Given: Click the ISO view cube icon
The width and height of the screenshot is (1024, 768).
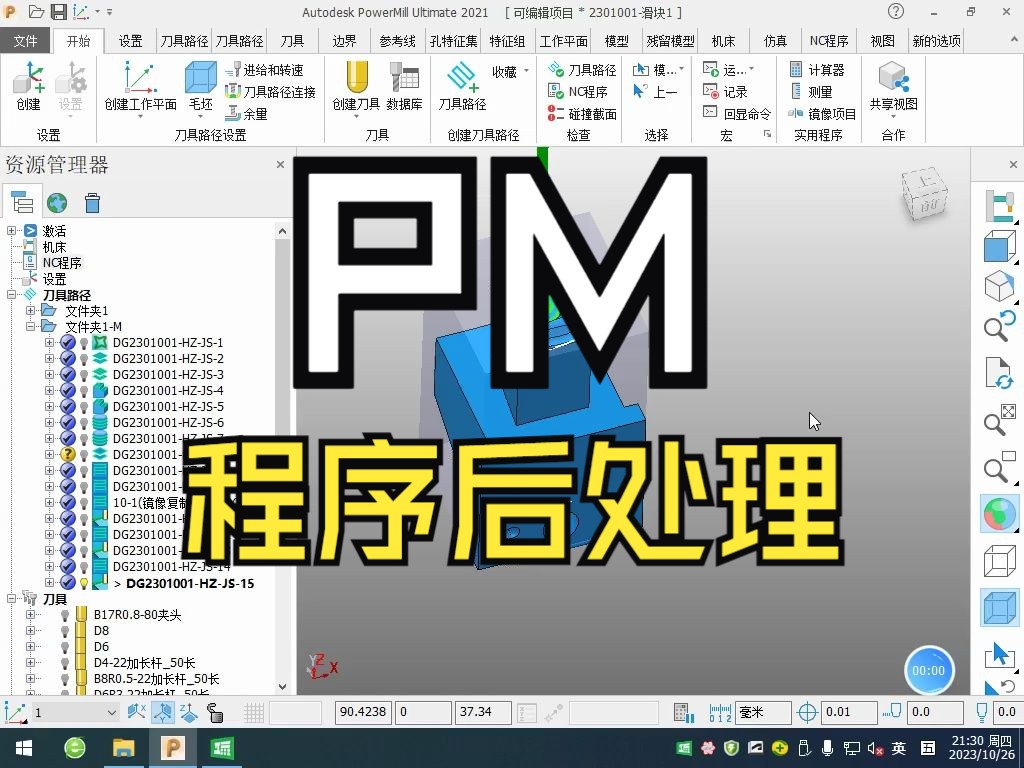Looking at the screenshot, I should [999, 286].
